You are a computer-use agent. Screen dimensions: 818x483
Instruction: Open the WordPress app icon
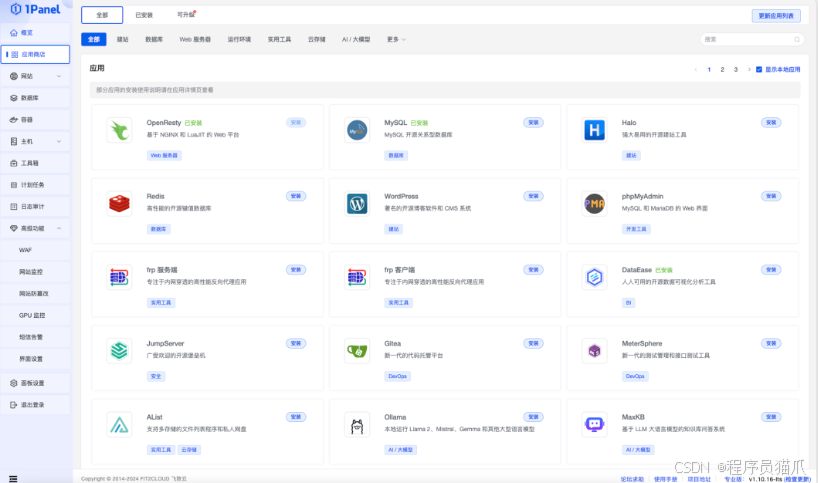click(357, 203)
